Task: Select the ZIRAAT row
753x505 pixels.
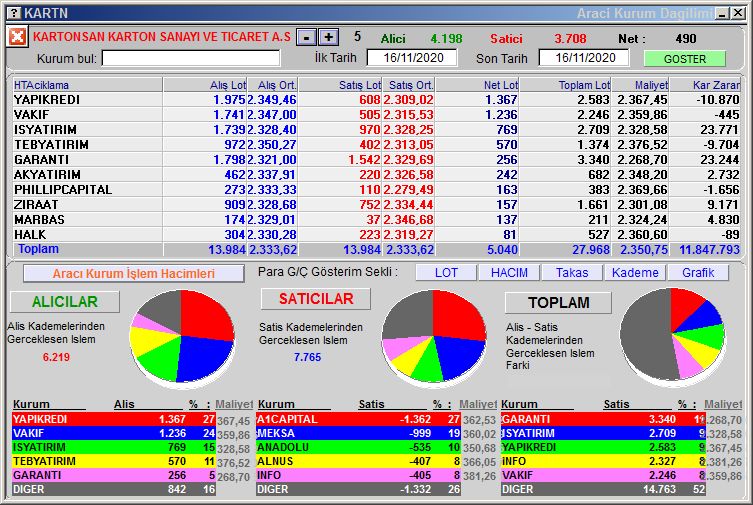Action: pyautogui.click(x=376, y=204)
